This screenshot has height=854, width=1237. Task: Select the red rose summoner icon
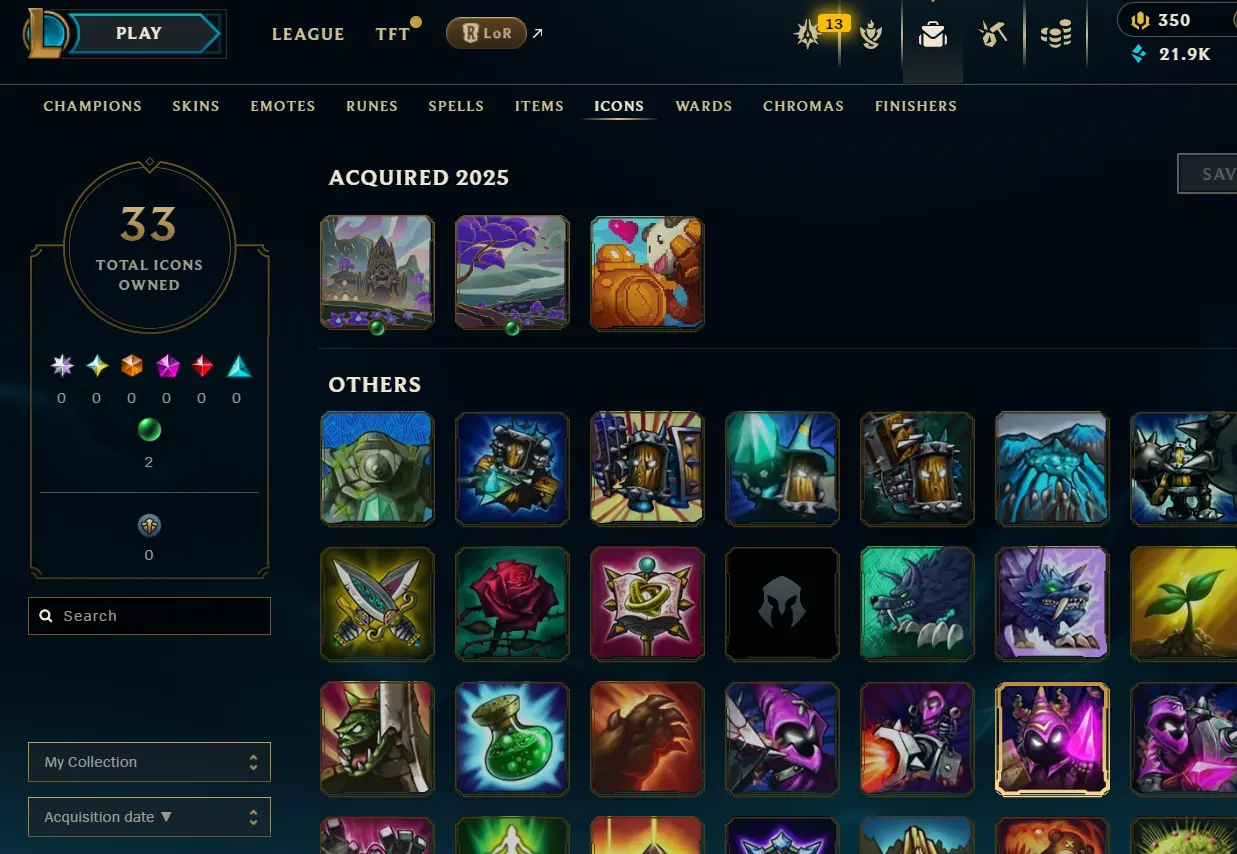coord(512,603)
